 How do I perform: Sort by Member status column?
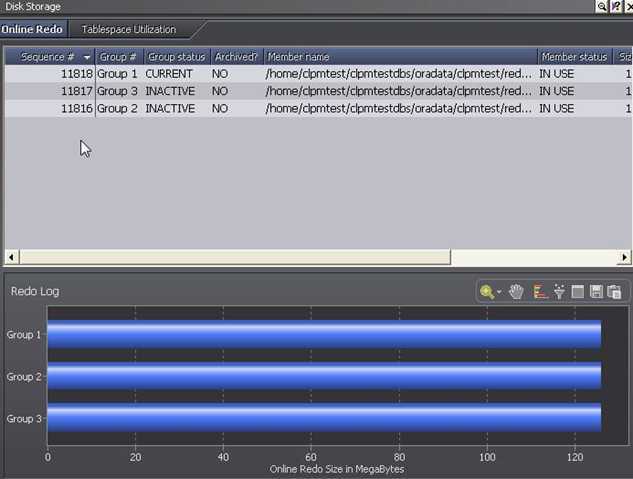(x=574, y=57)
